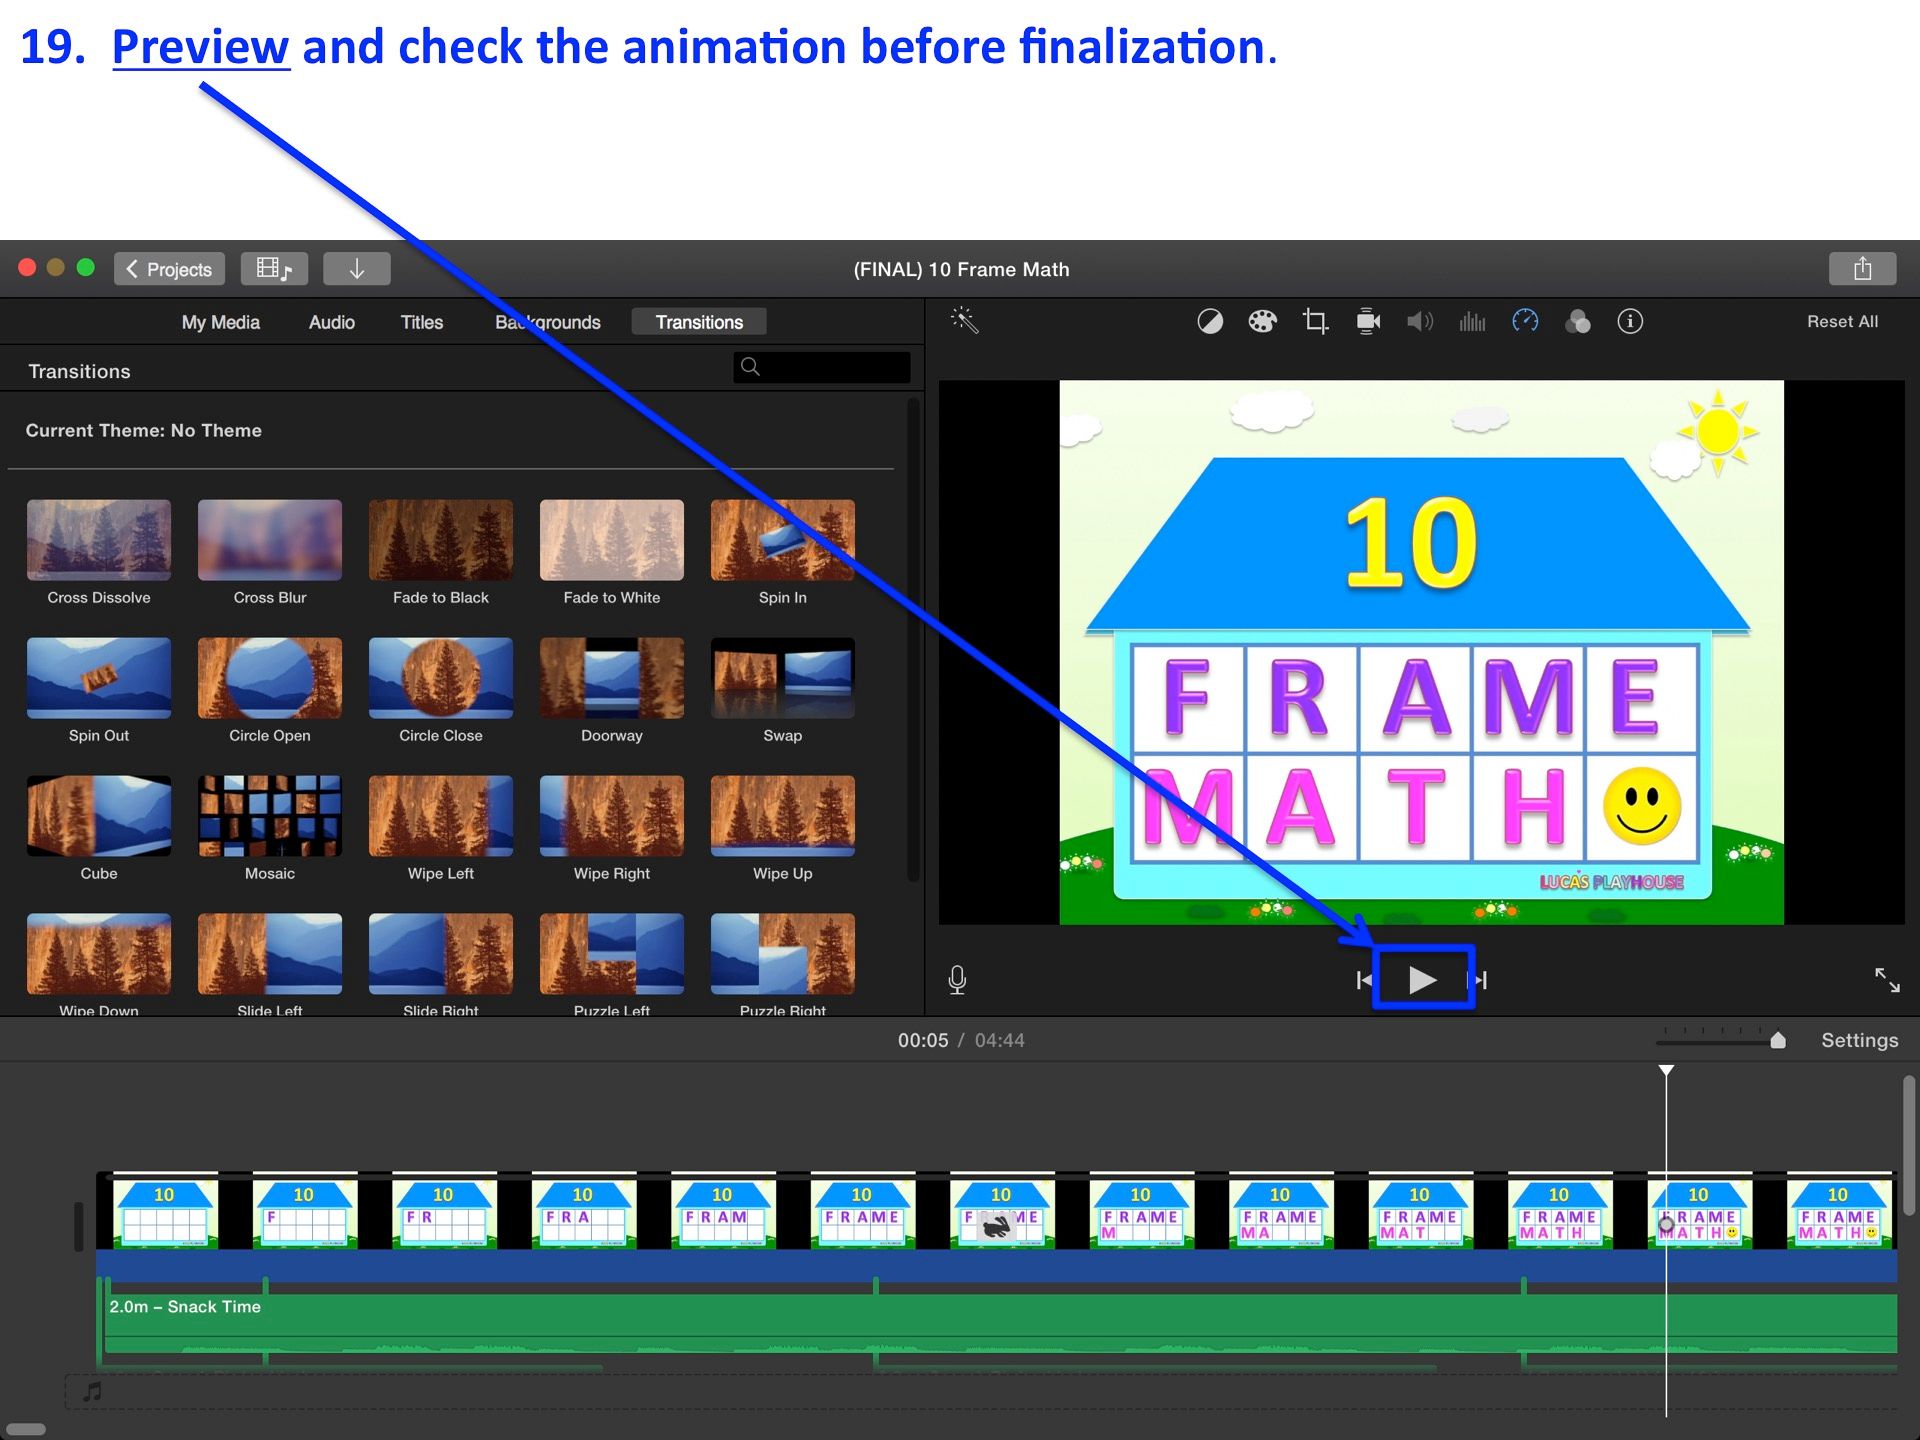The width and height of the screenshot is (1920, 1440).
Task: Toggle the clip filter effects control
Action: point(1578,321)
